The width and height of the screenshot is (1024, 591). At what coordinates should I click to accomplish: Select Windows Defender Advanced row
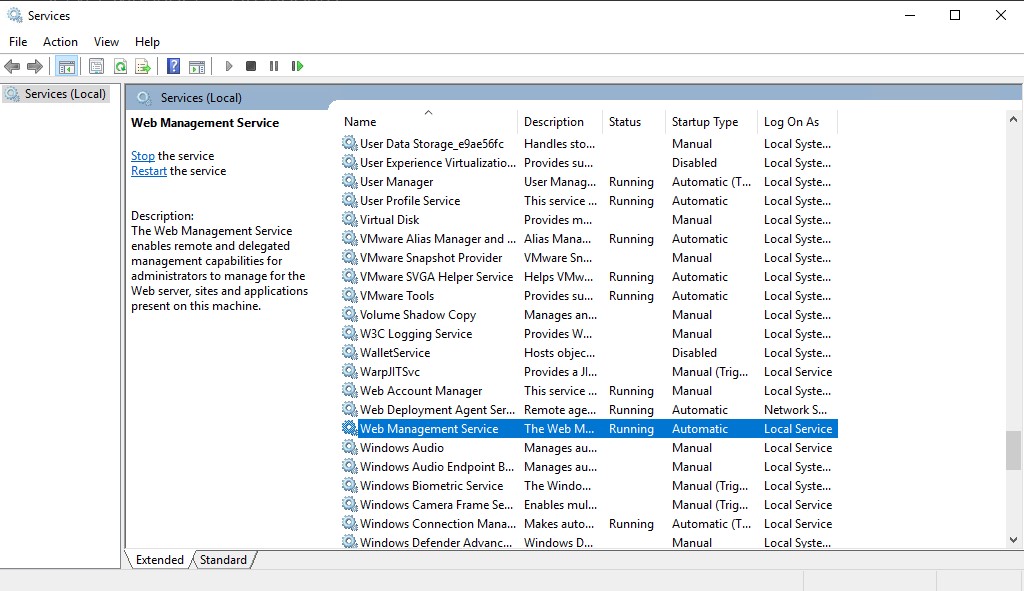589,542
